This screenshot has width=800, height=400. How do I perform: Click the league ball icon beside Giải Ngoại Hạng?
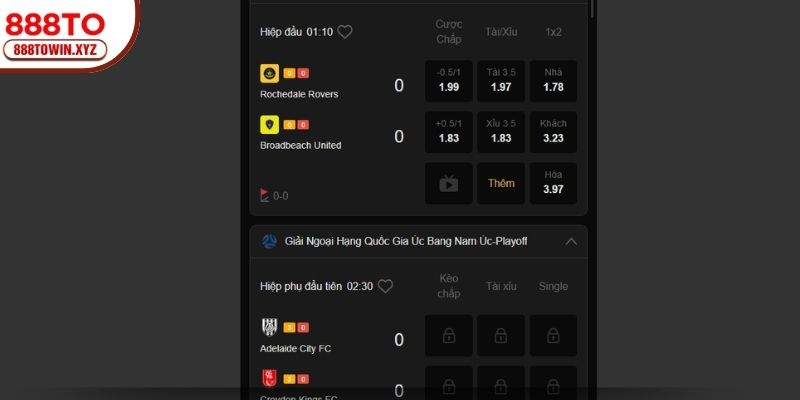pyautogui.click(x=269, y=241)
